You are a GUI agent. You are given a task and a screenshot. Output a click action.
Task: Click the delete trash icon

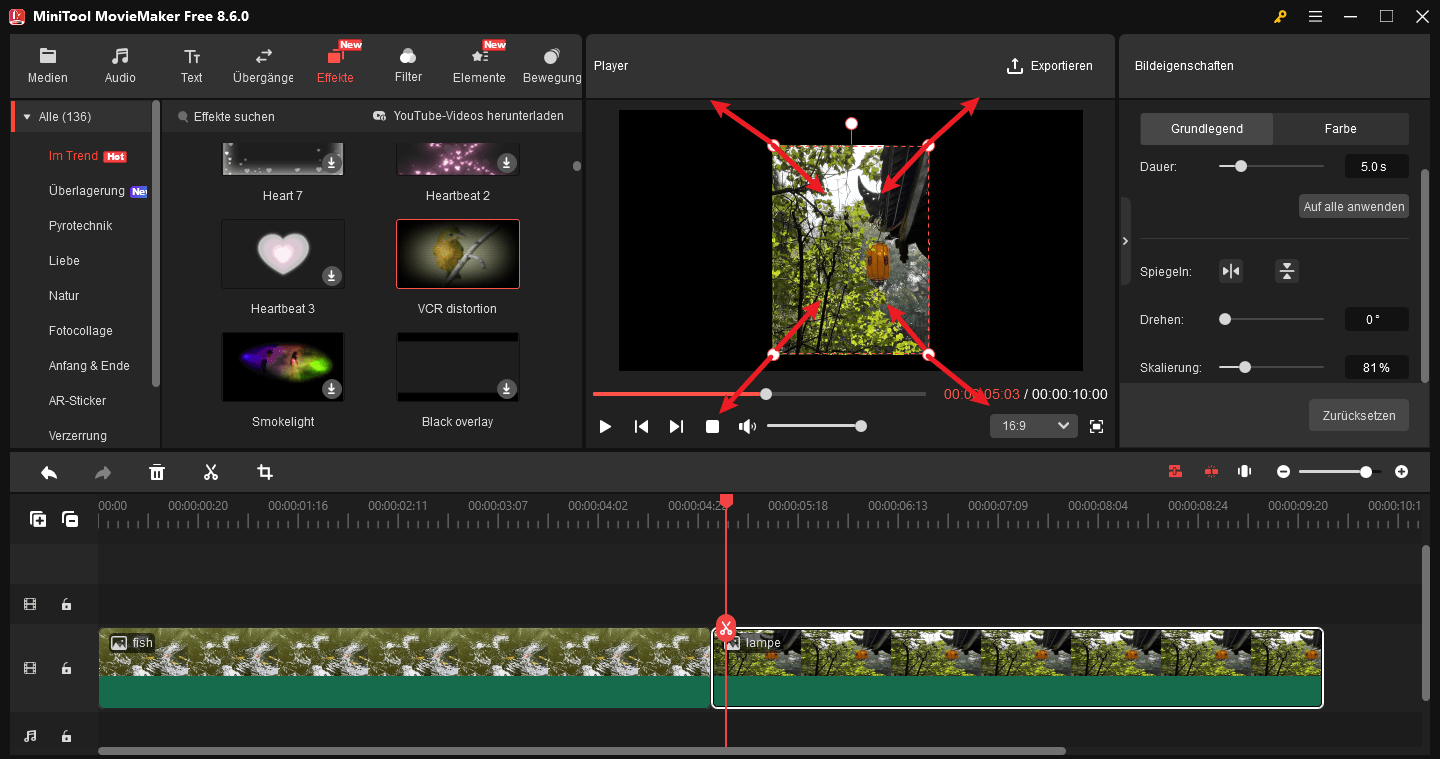click(x=157, y=471)
